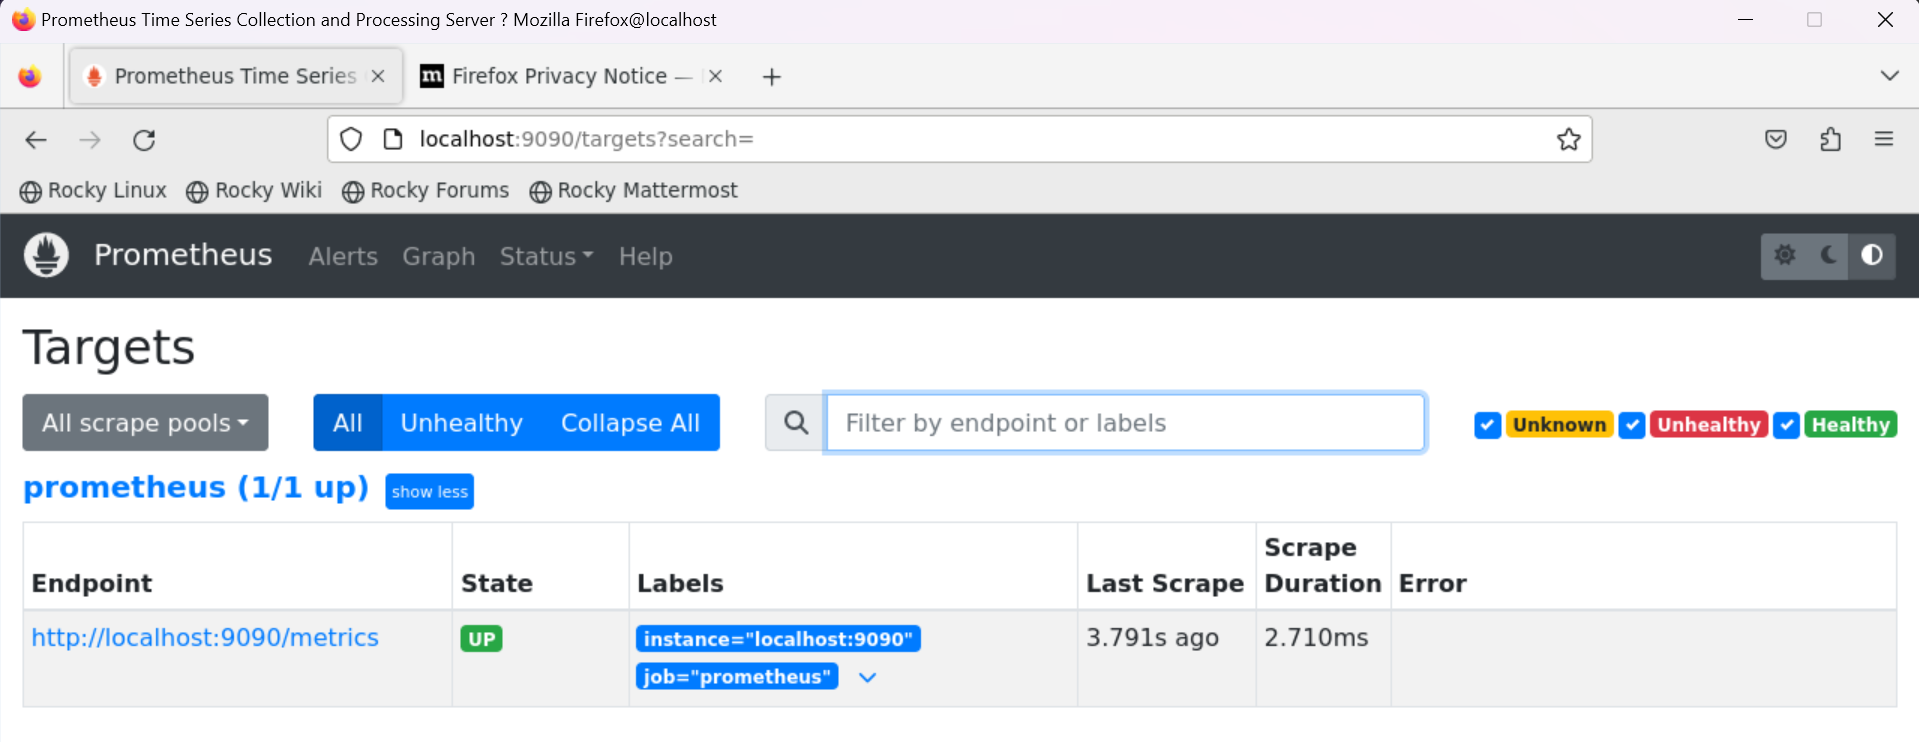This screenshot has height=742, width=1919.
Task: Open the Alerts nav item
Action: (x=343, y=256)
